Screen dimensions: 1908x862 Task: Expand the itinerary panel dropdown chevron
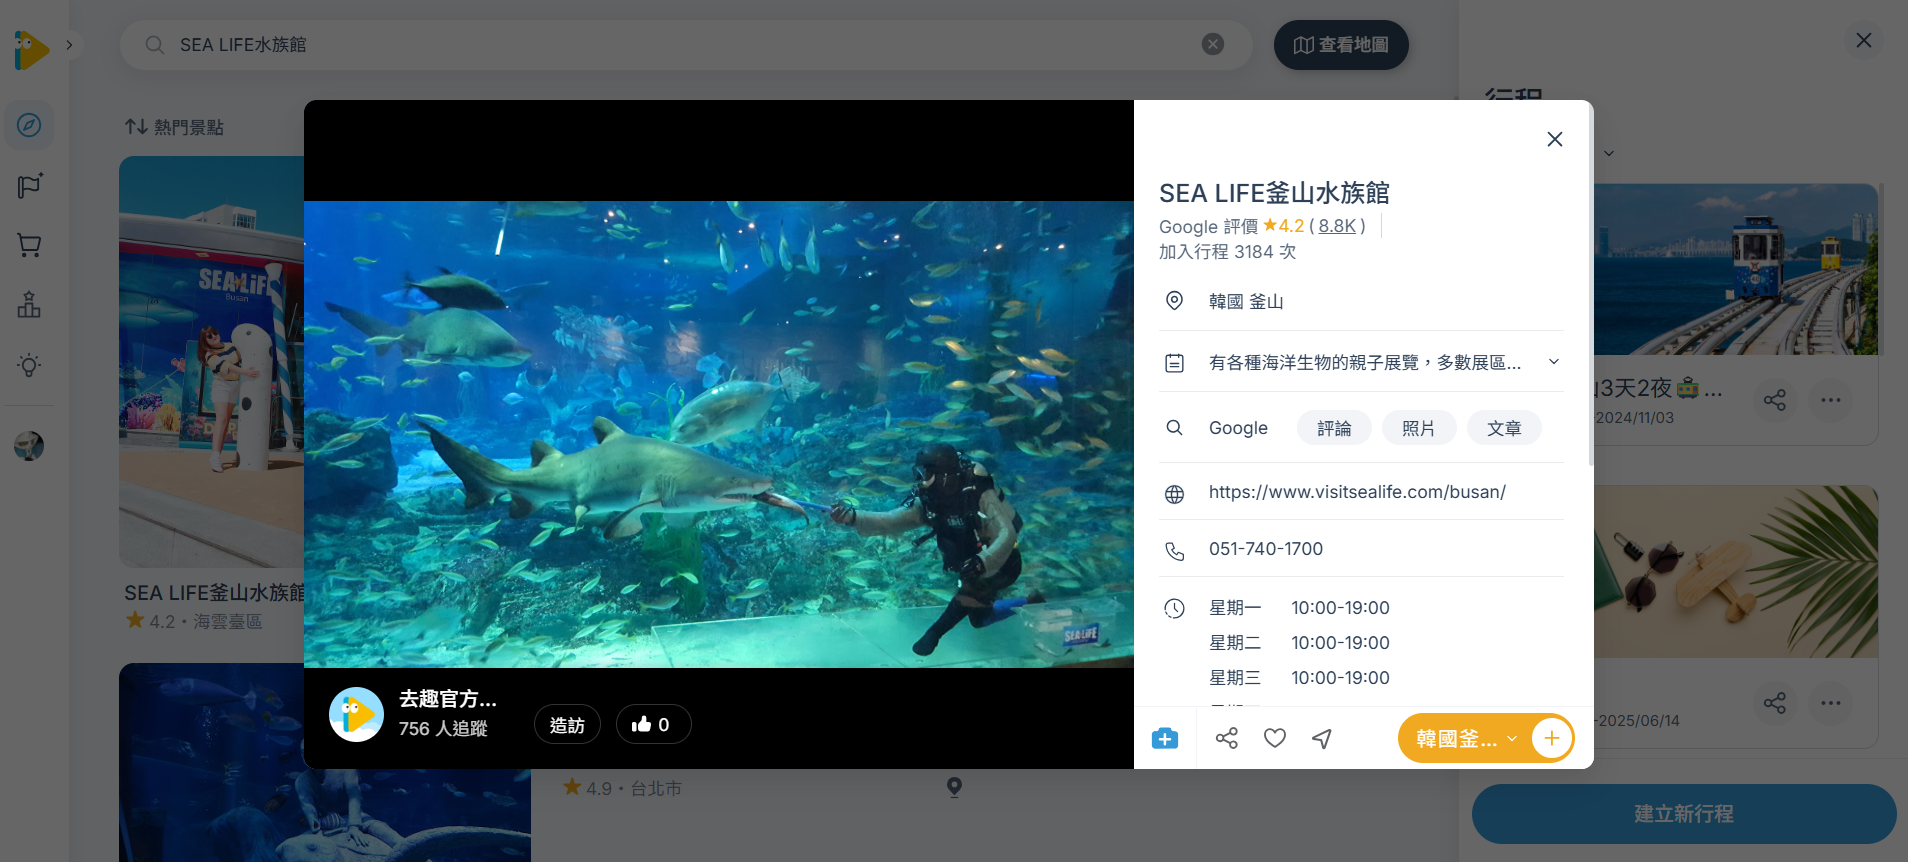tap(1609, 154)
